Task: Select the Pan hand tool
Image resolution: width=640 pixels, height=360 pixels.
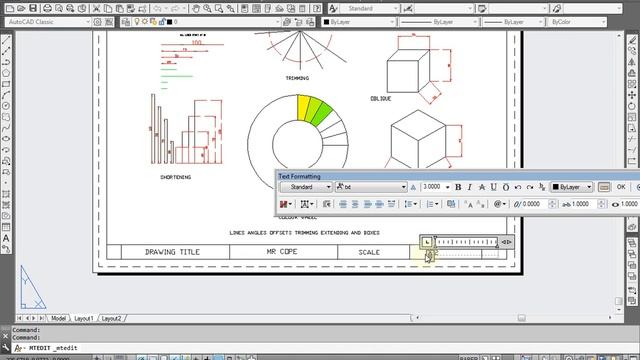Action: (x=196, y=8)
